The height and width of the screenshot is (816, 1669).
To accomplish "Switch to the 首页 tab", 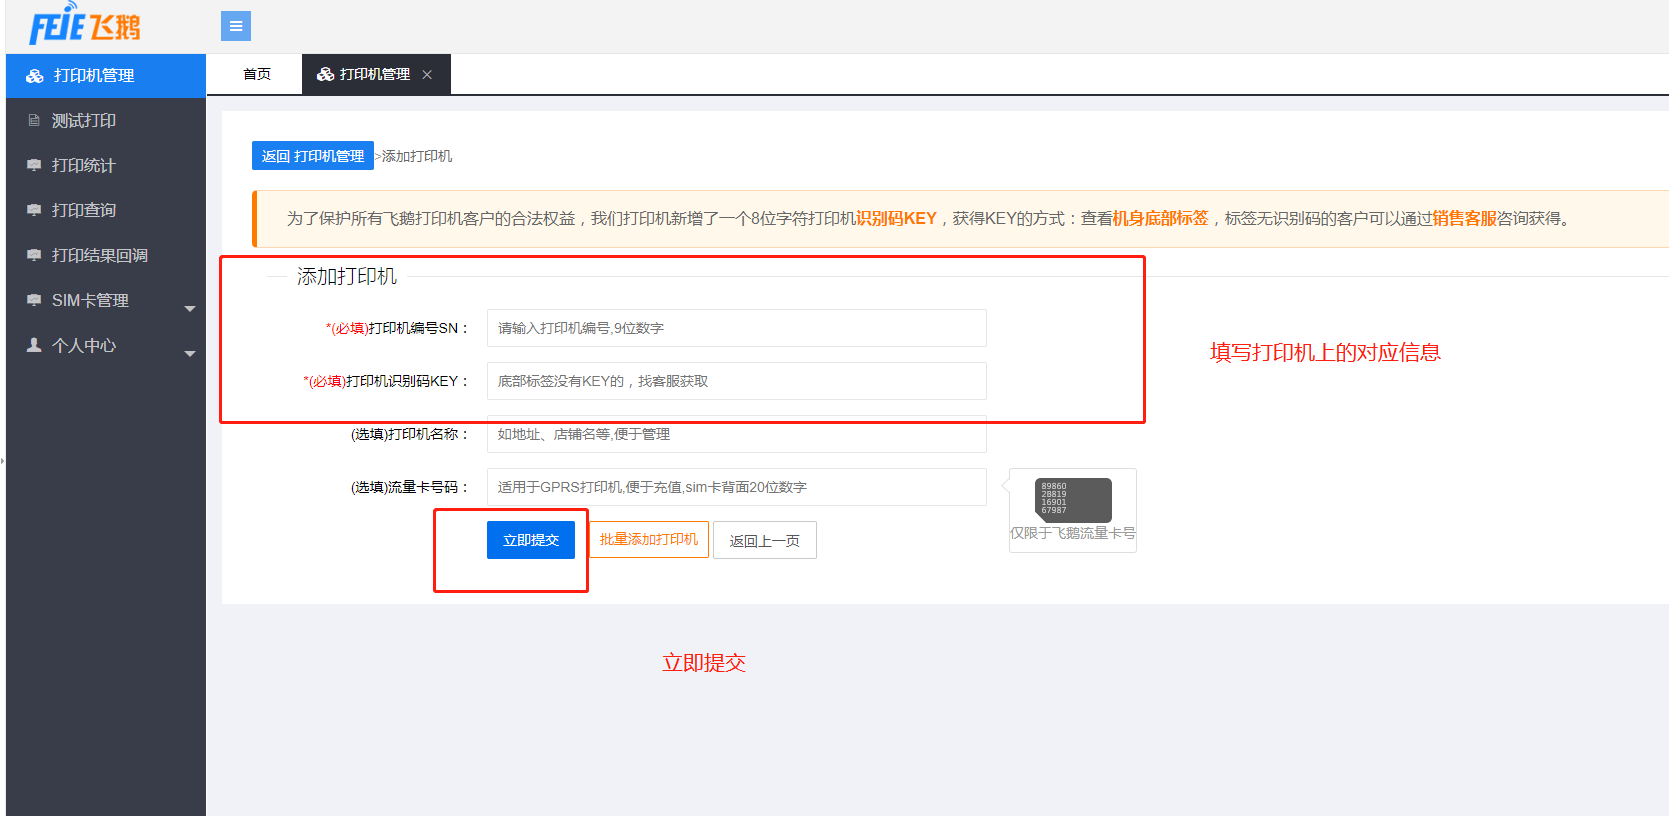I will 257,75.
